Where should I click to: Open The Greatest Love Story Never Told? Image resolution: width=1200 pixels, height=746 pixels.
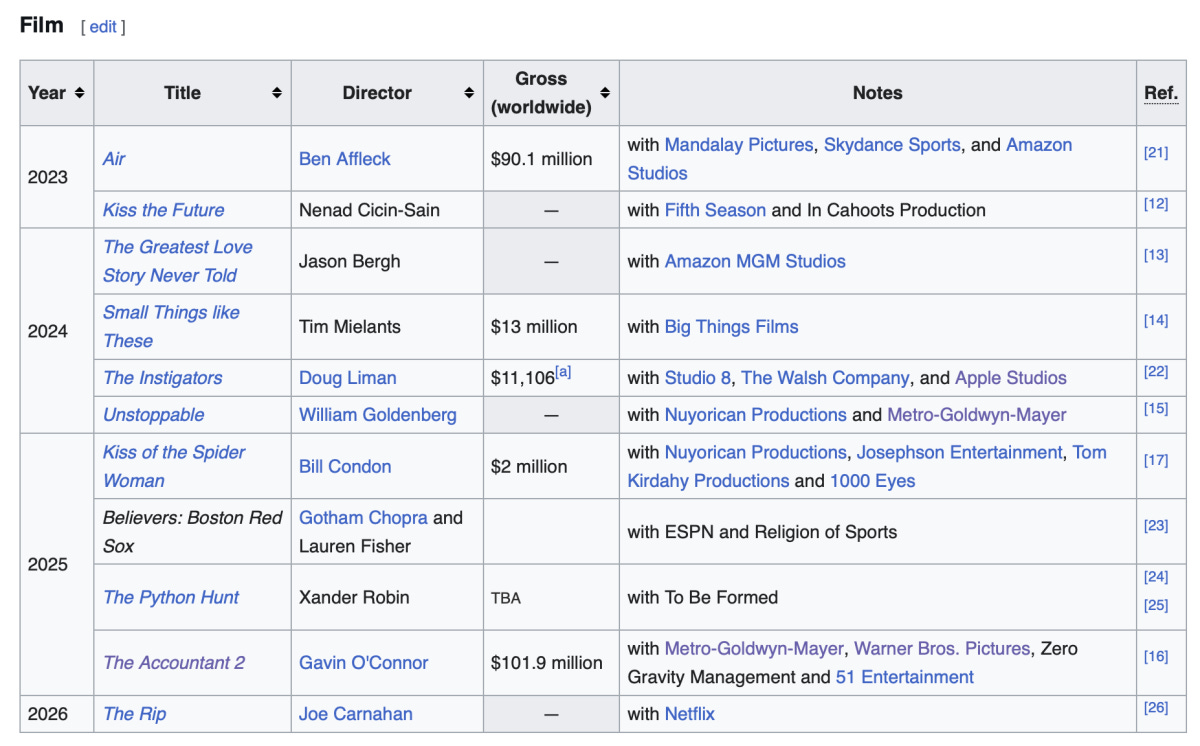point(178,261)
